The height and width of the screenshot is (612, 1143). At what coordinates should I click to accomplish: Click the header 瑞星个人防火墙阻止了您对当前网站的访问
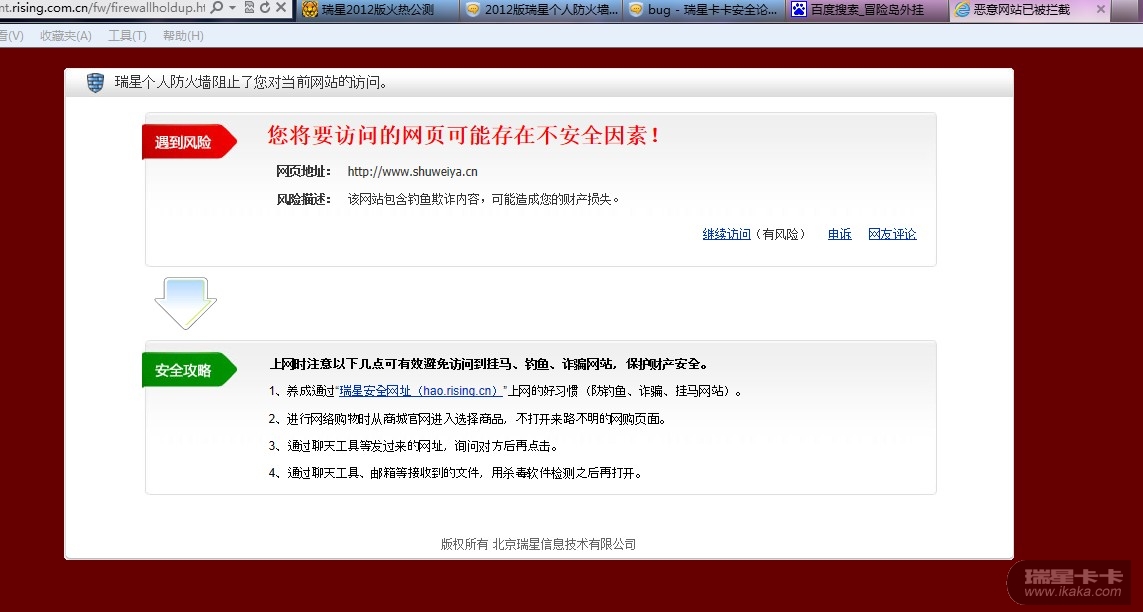point(251,82)
